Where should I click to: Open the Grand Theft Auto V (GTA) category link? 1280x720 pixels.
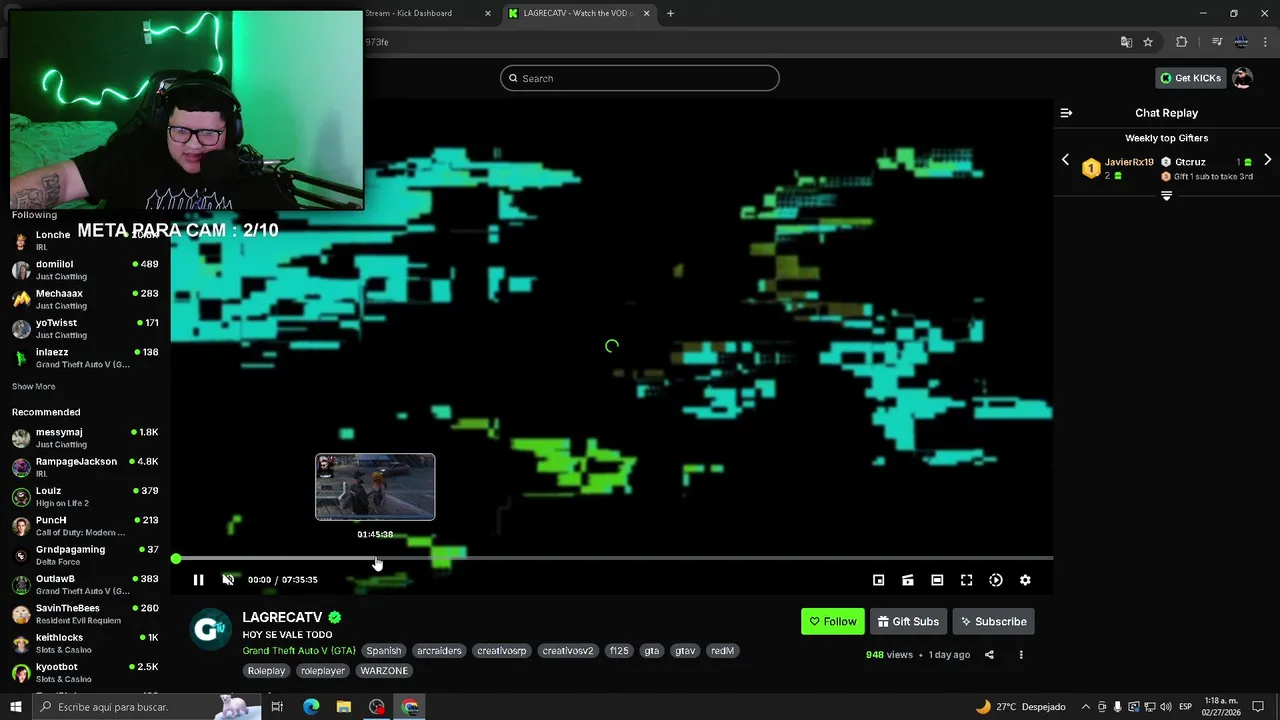299,651
